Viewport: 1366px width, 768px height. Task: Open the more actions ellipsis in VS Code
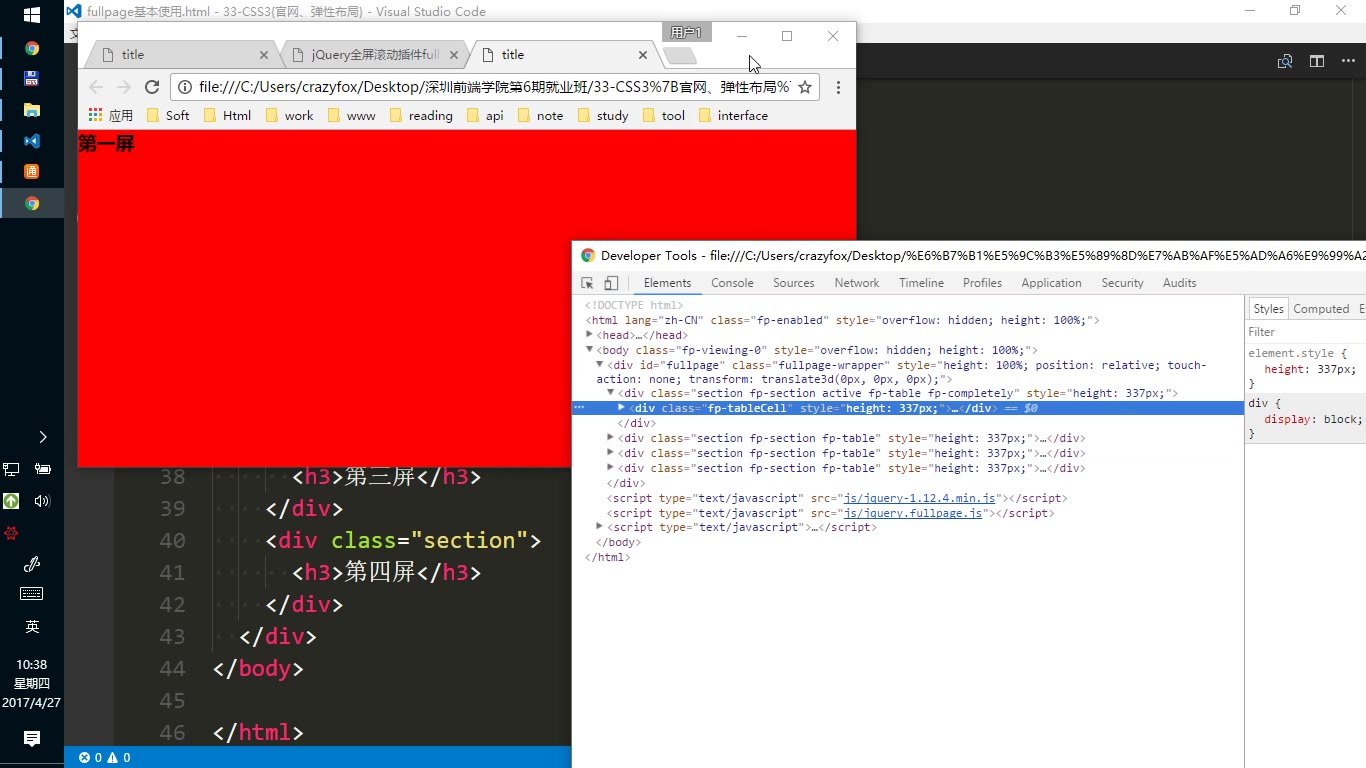[x=1347, y=61]
